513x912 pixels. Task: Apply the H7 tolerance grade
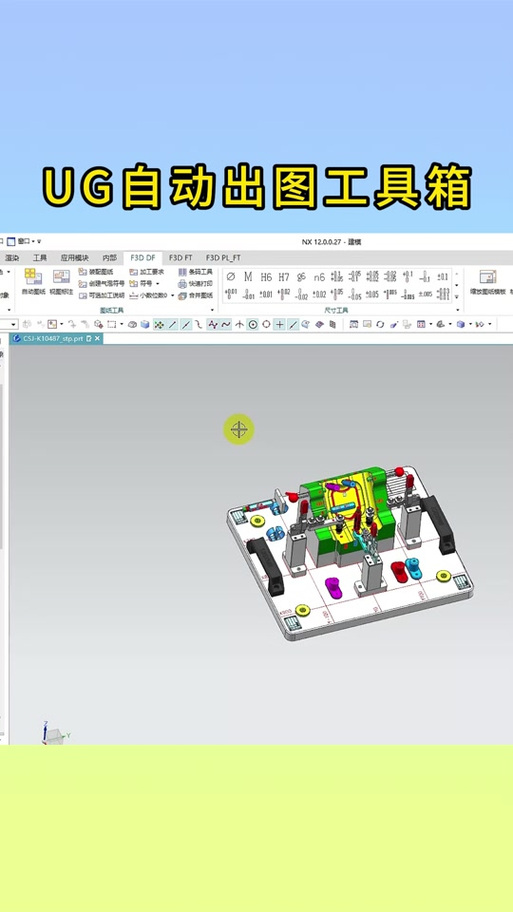[284, 277]
